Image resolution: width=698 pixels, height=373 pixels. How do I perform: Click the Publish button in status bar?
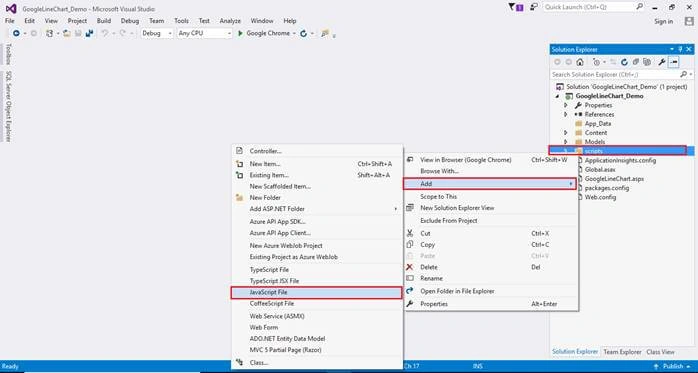point(673,366)
